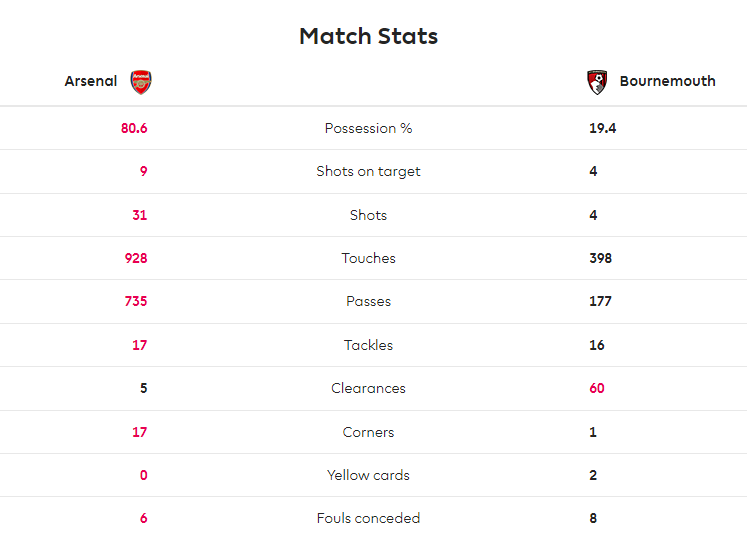Image resolution: width=747 pixels, height=548 pixels.
Task: Click the Fouls conceded stat label
Action: click(x=368, y=518)
